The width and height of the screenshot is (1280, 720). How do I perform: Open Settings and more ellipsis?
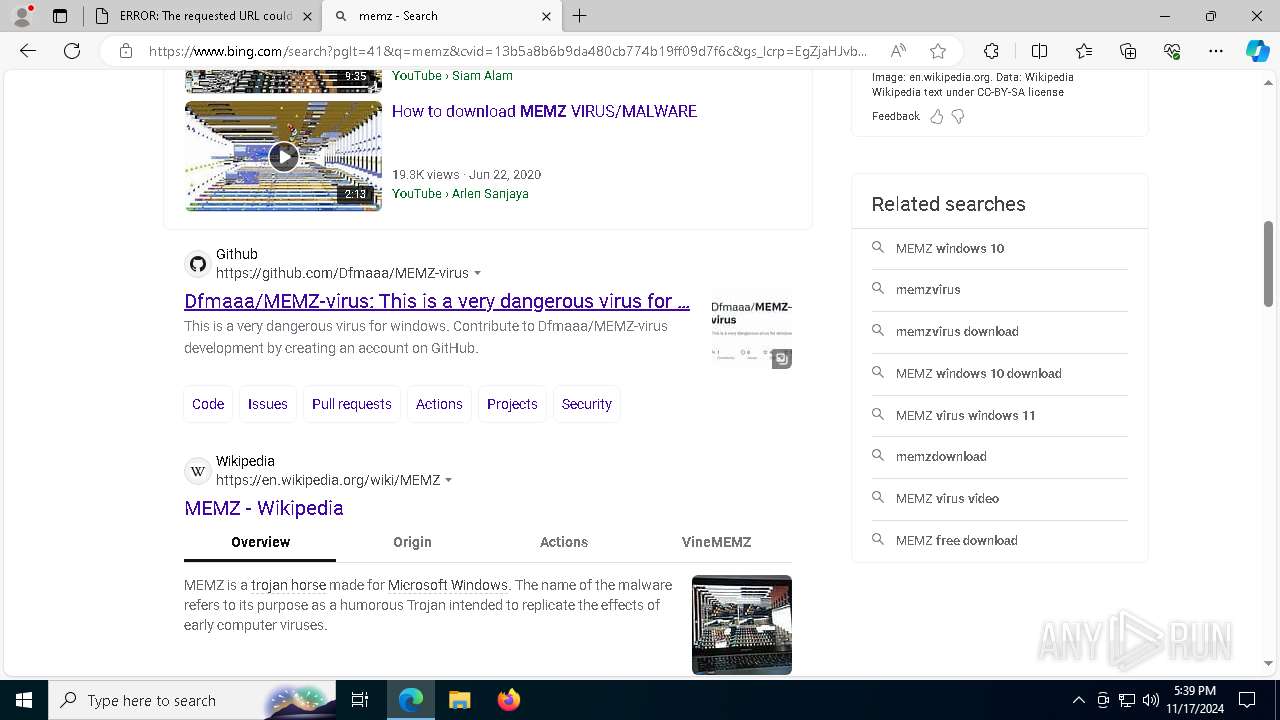pyautogui.click(x=1216, y=51)
